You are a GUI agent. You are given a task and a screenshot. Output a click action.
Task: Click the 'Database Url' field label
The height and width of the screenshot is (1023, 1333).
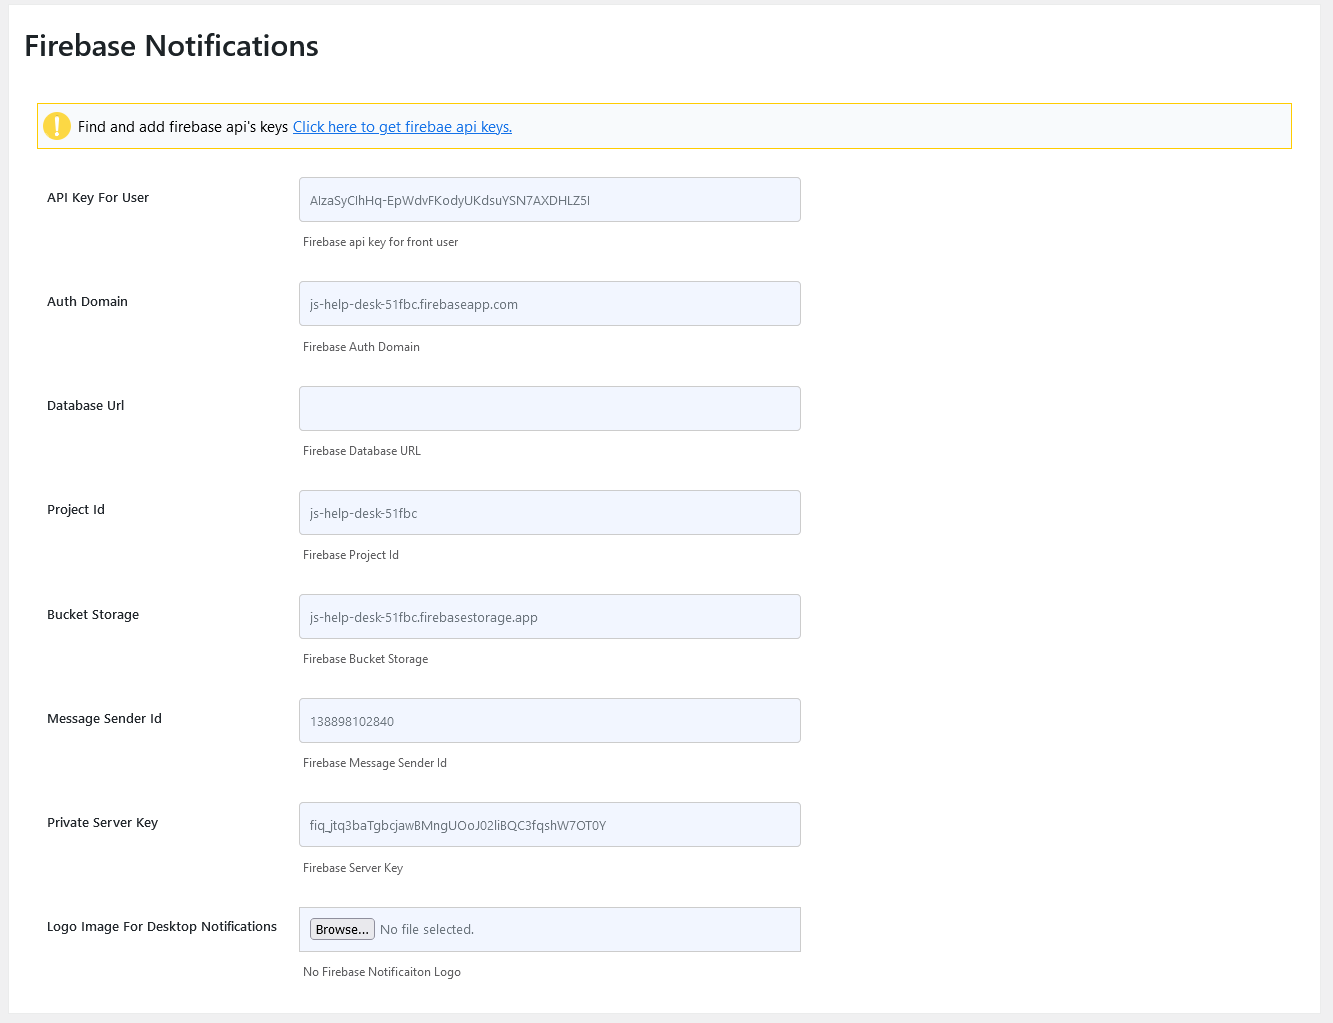(86, 406)
